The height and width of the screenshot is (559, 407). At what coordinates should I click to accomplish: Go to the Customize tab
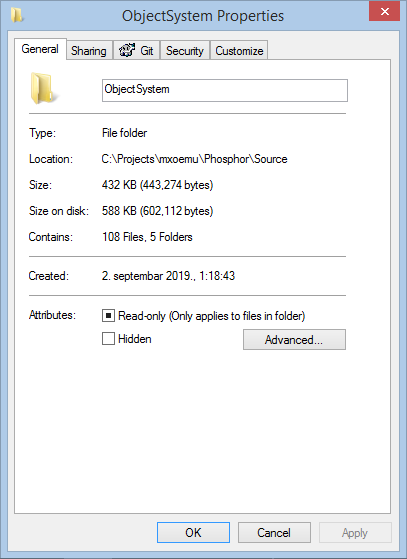point(239,51)
